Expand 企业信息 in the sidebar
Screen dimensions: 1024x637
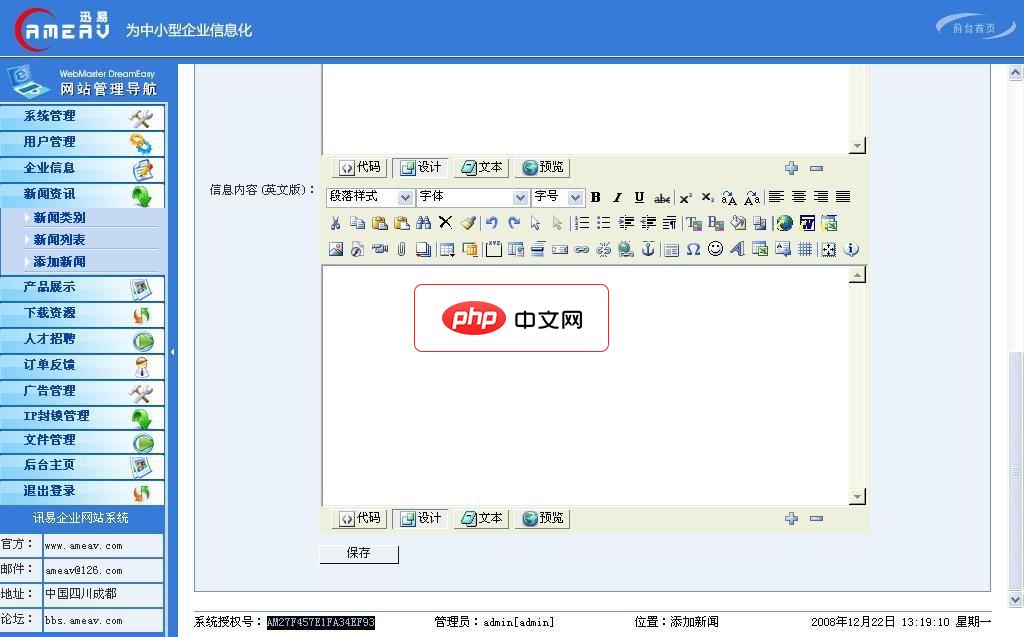(x=82, y=169)
